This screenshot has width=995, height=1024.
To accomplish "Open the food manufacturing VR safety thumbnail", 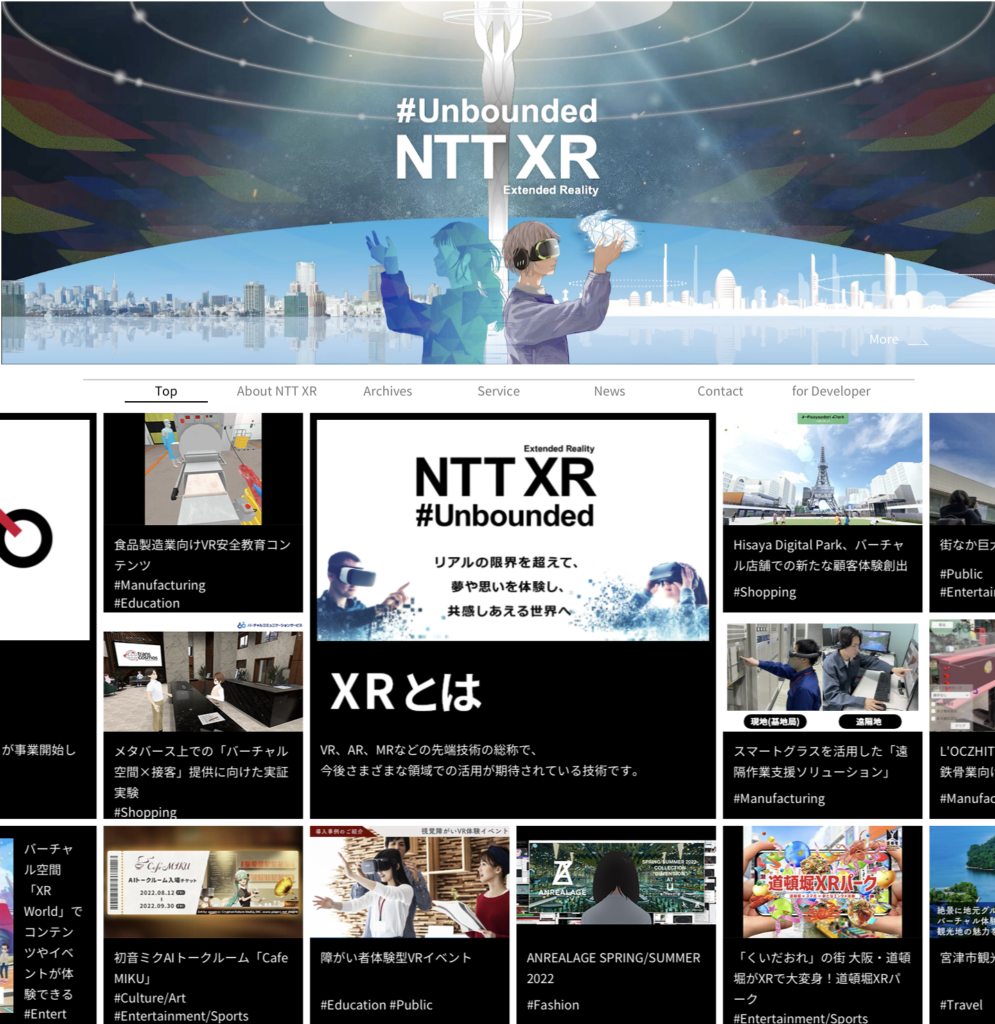I will 203,469.
